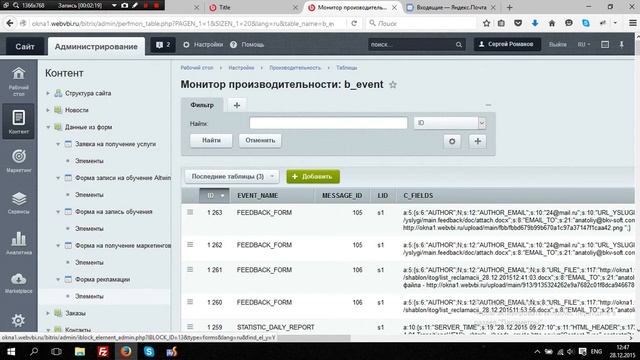640x360 pixels.
Task: Open File Explorer from the taskbar
Action: (80, 351)
